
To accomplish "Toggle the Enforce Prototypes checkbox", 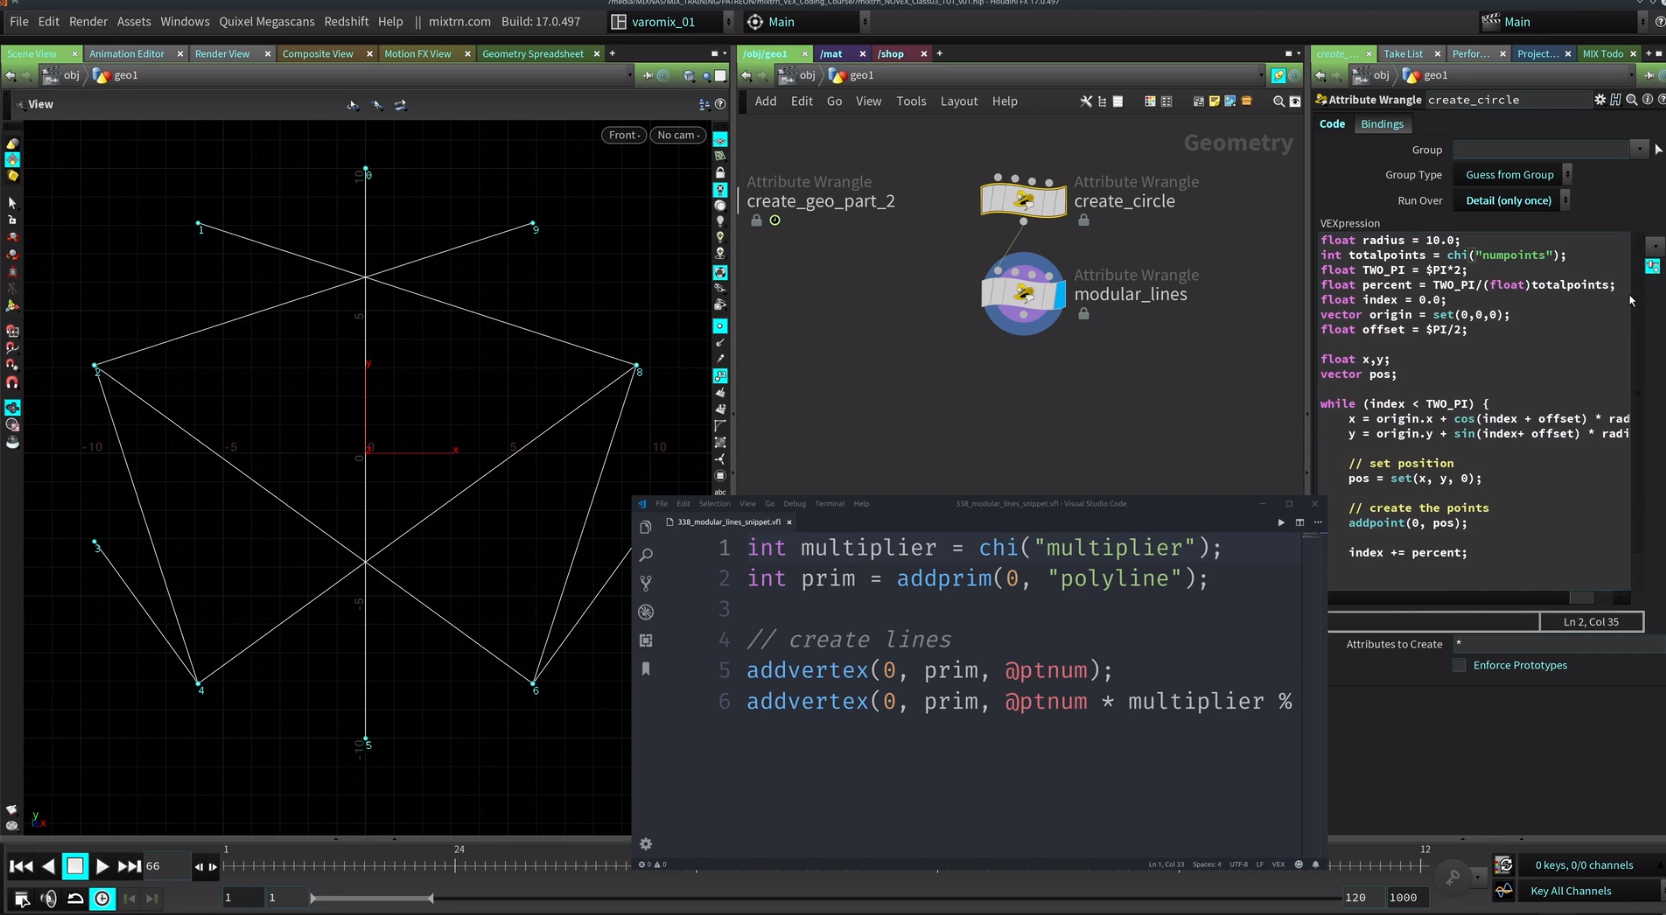I will (1459, 665).
